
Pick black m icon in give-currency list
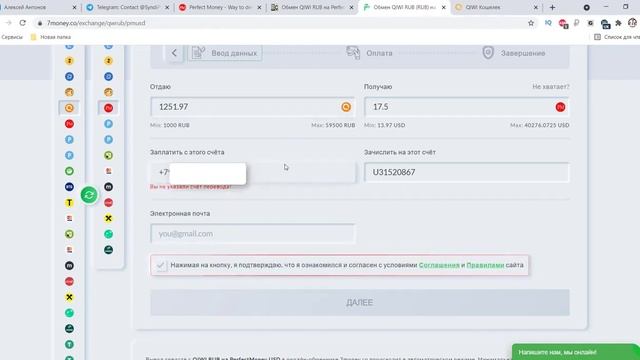pyautogui.click(x=69, y=266)
